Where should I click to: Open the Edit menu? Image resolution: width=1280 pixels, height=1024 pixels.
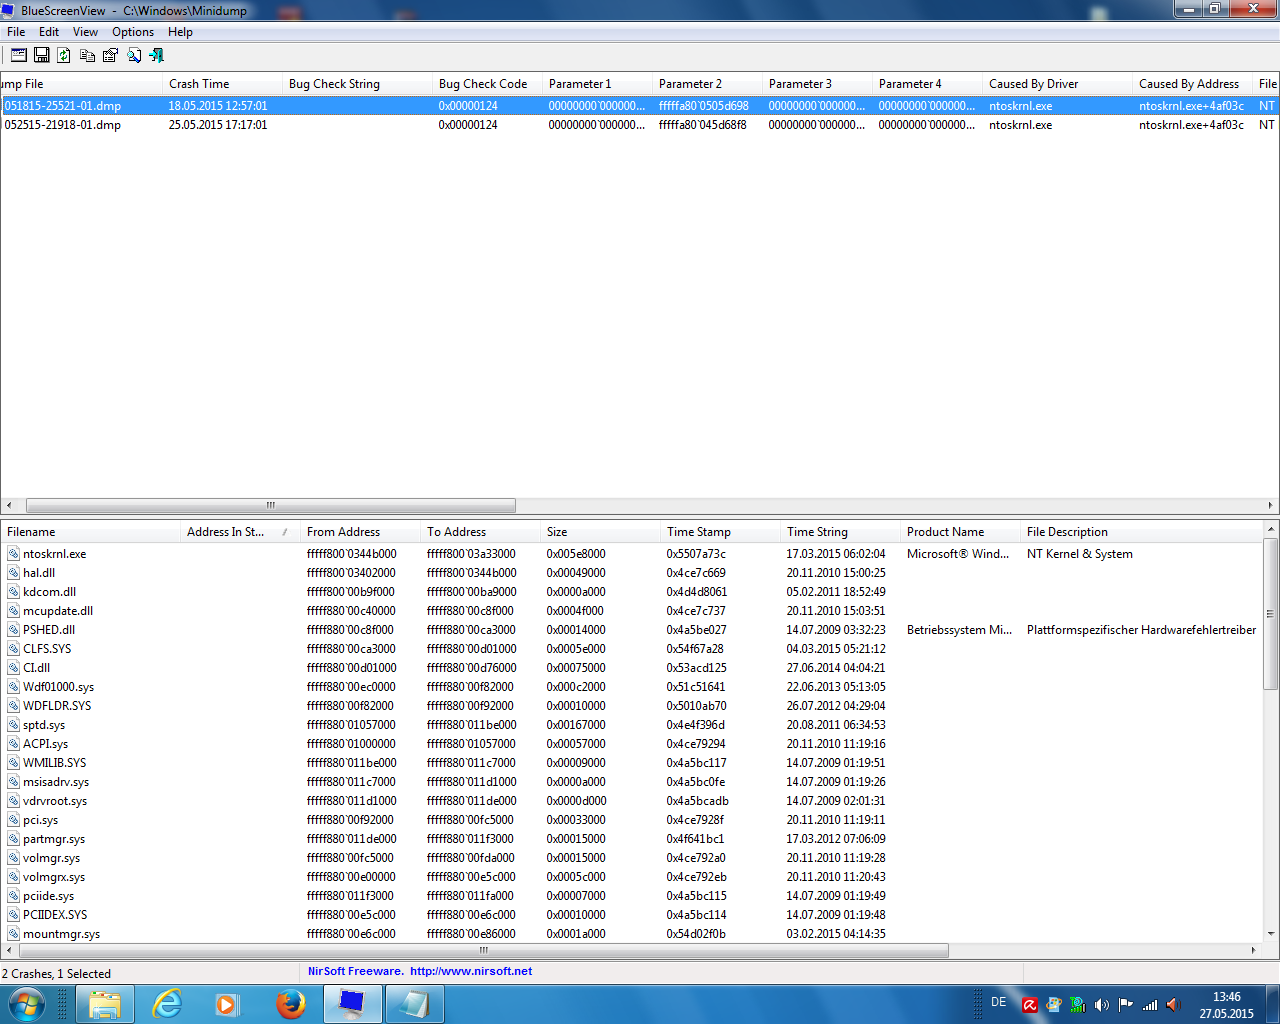point(49,32)
